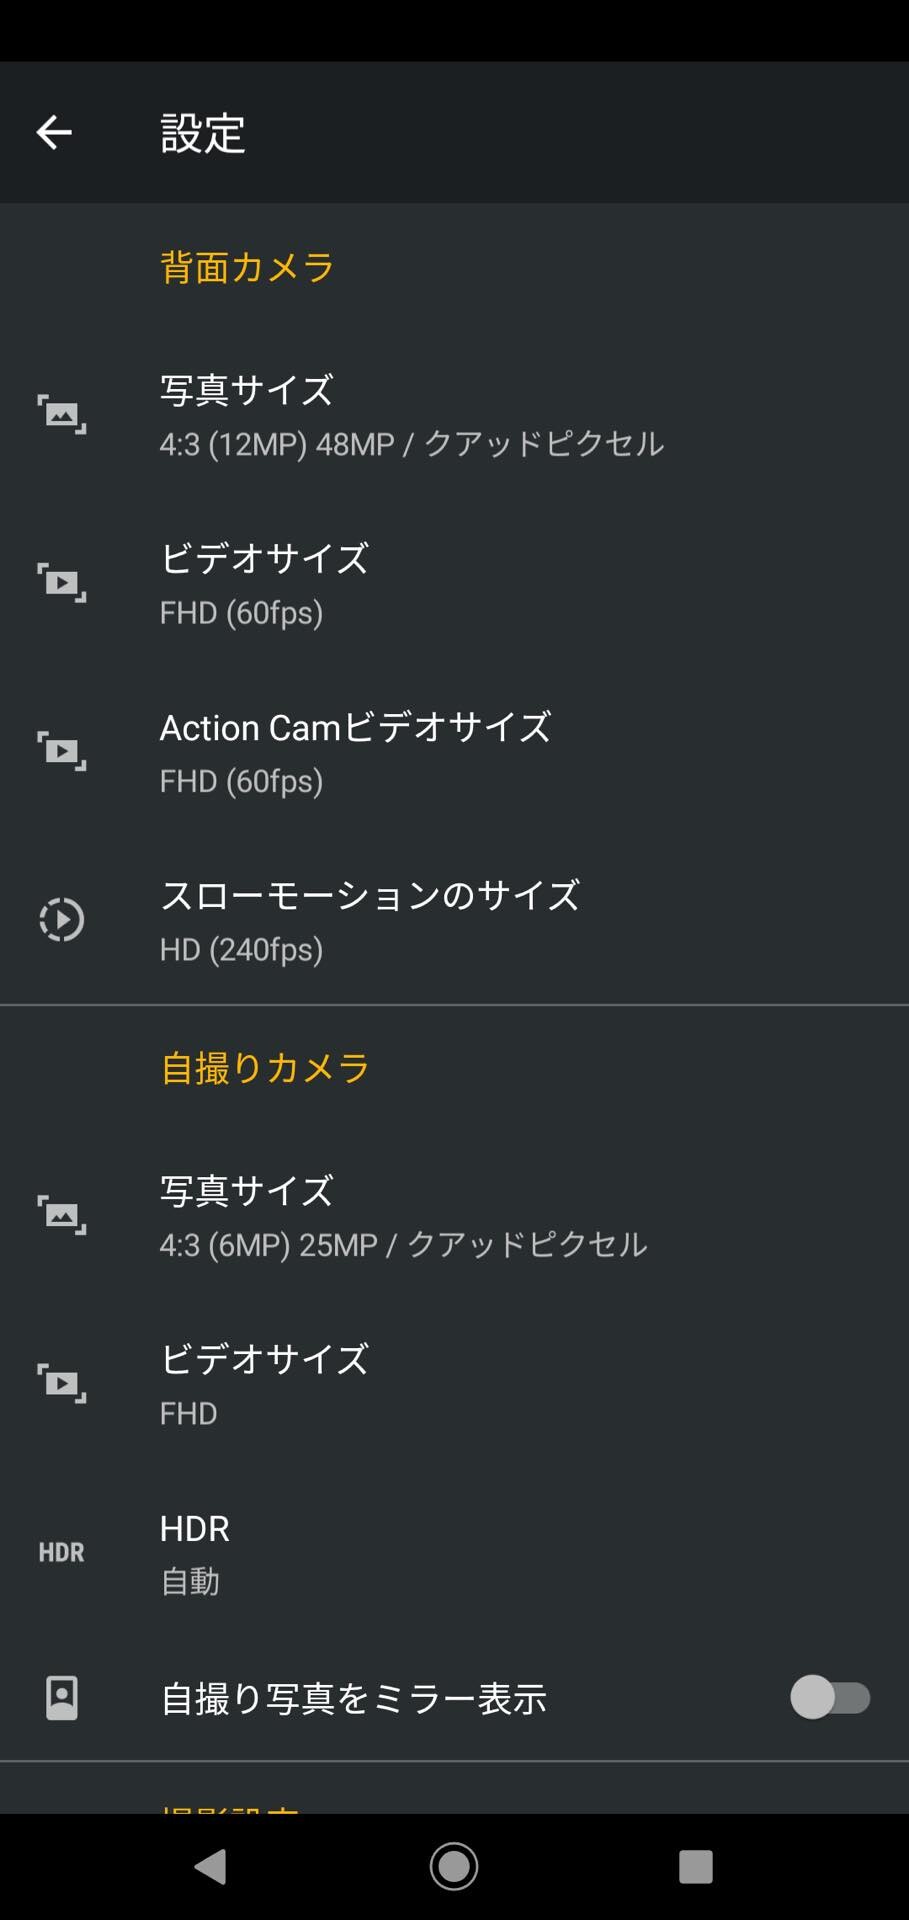Toggle the 自撮り写真をミラー表示 switch
The height and width of the screenshot is (1920, 909).
point(830,1698)
